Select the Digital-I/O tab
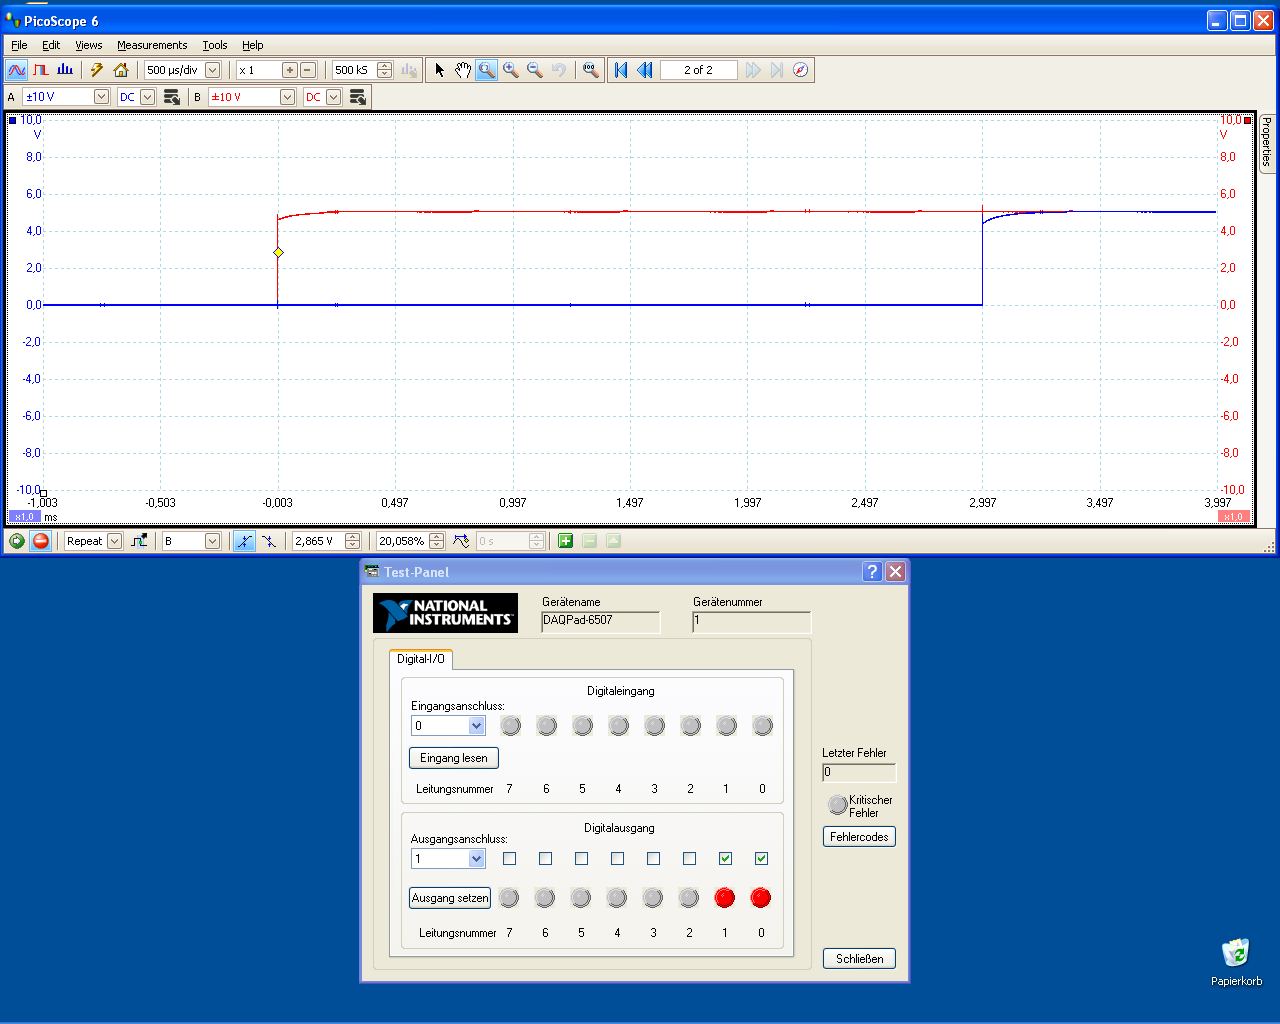 point(421,659)
